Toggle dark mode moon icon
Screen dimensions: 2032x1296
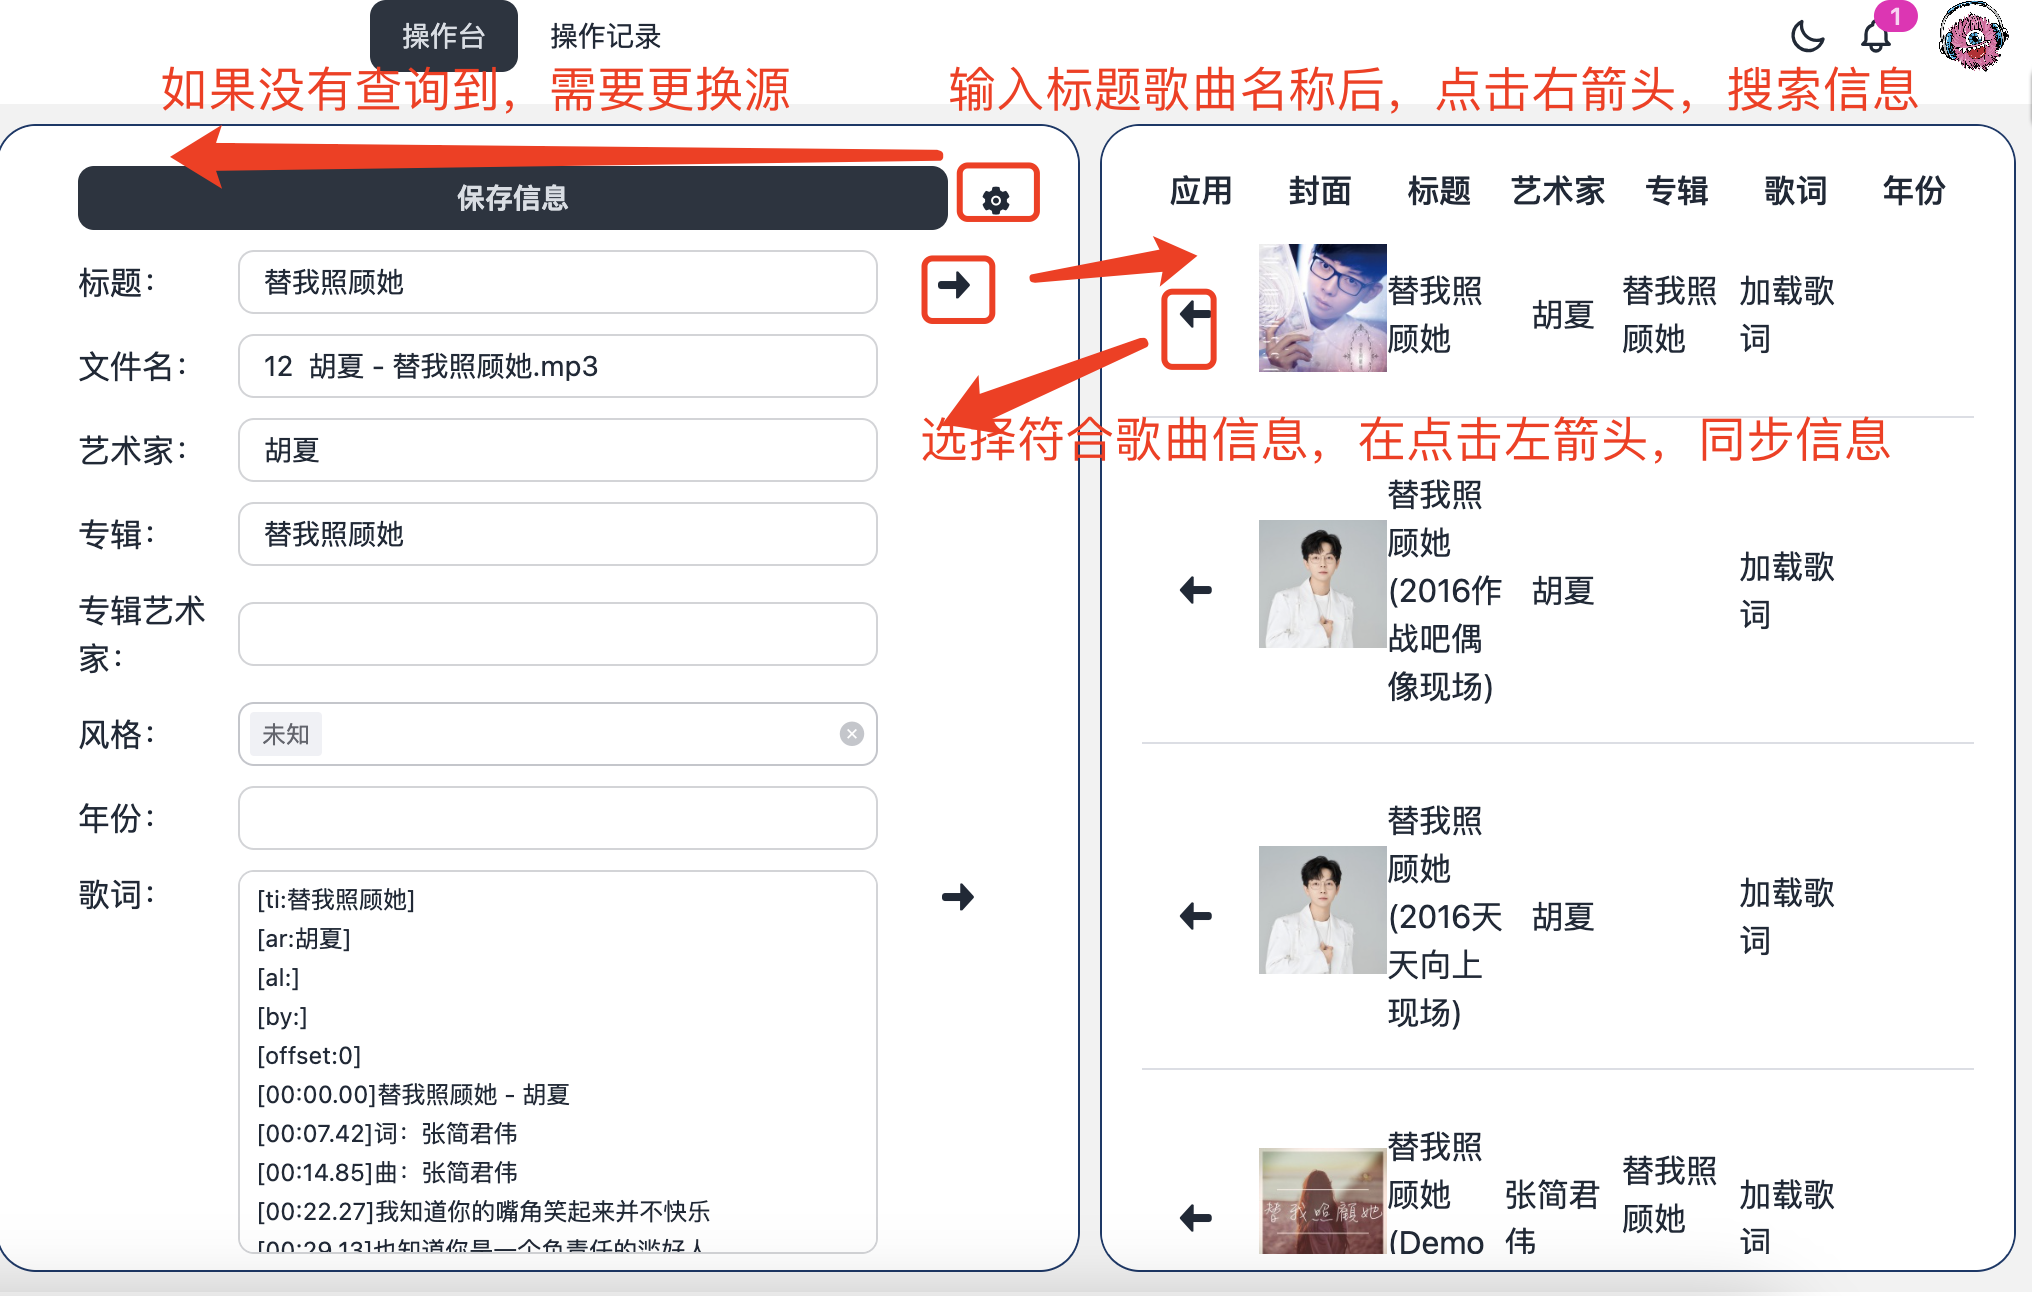1806,37
